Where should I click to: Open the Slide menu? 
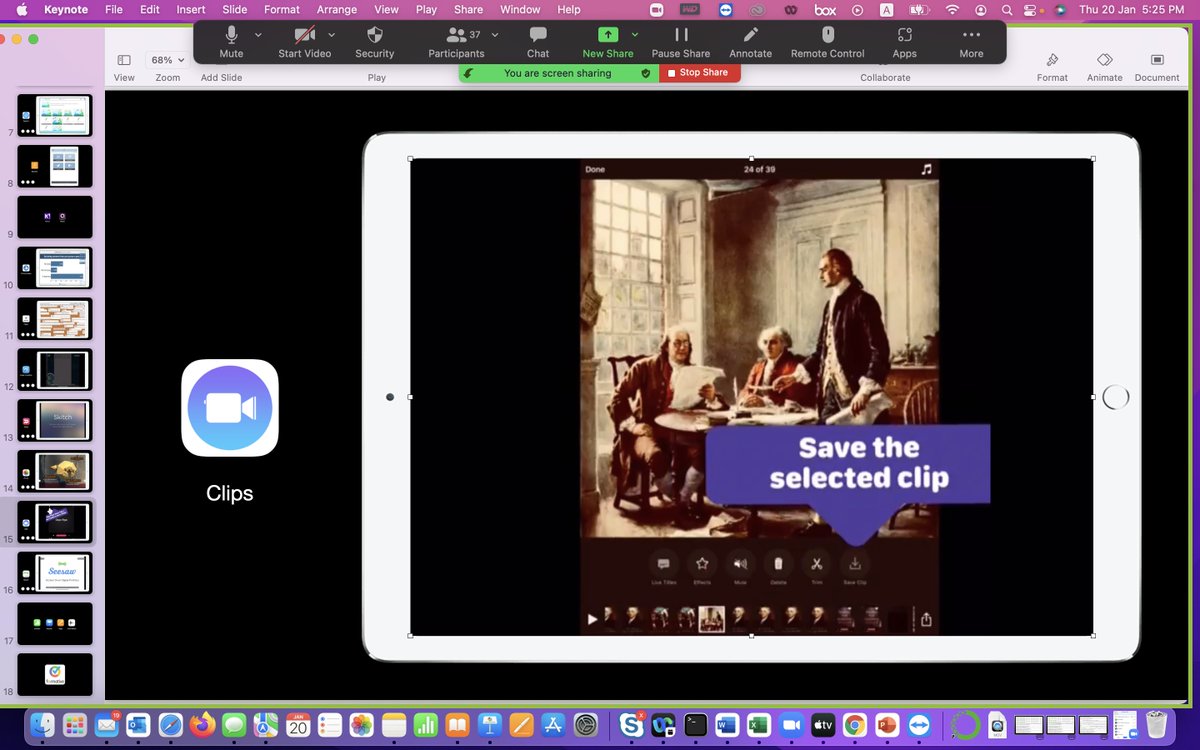tap(235, 9)
